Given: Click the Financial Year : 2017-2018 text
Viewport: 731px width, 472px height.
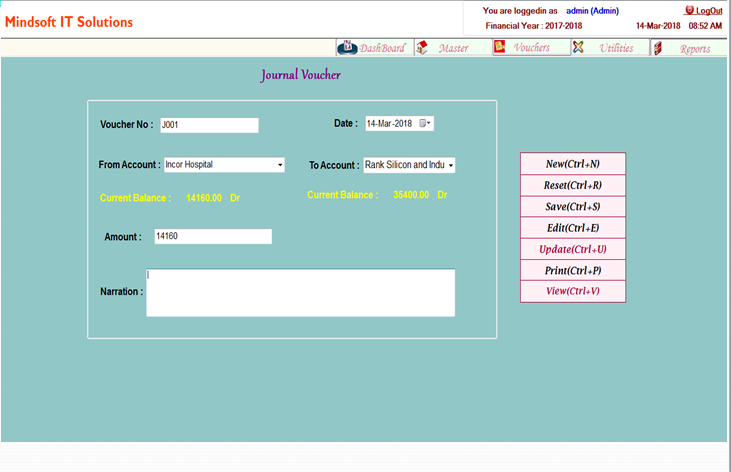Looking at the screenshot, I should click(x=534, y=26).
